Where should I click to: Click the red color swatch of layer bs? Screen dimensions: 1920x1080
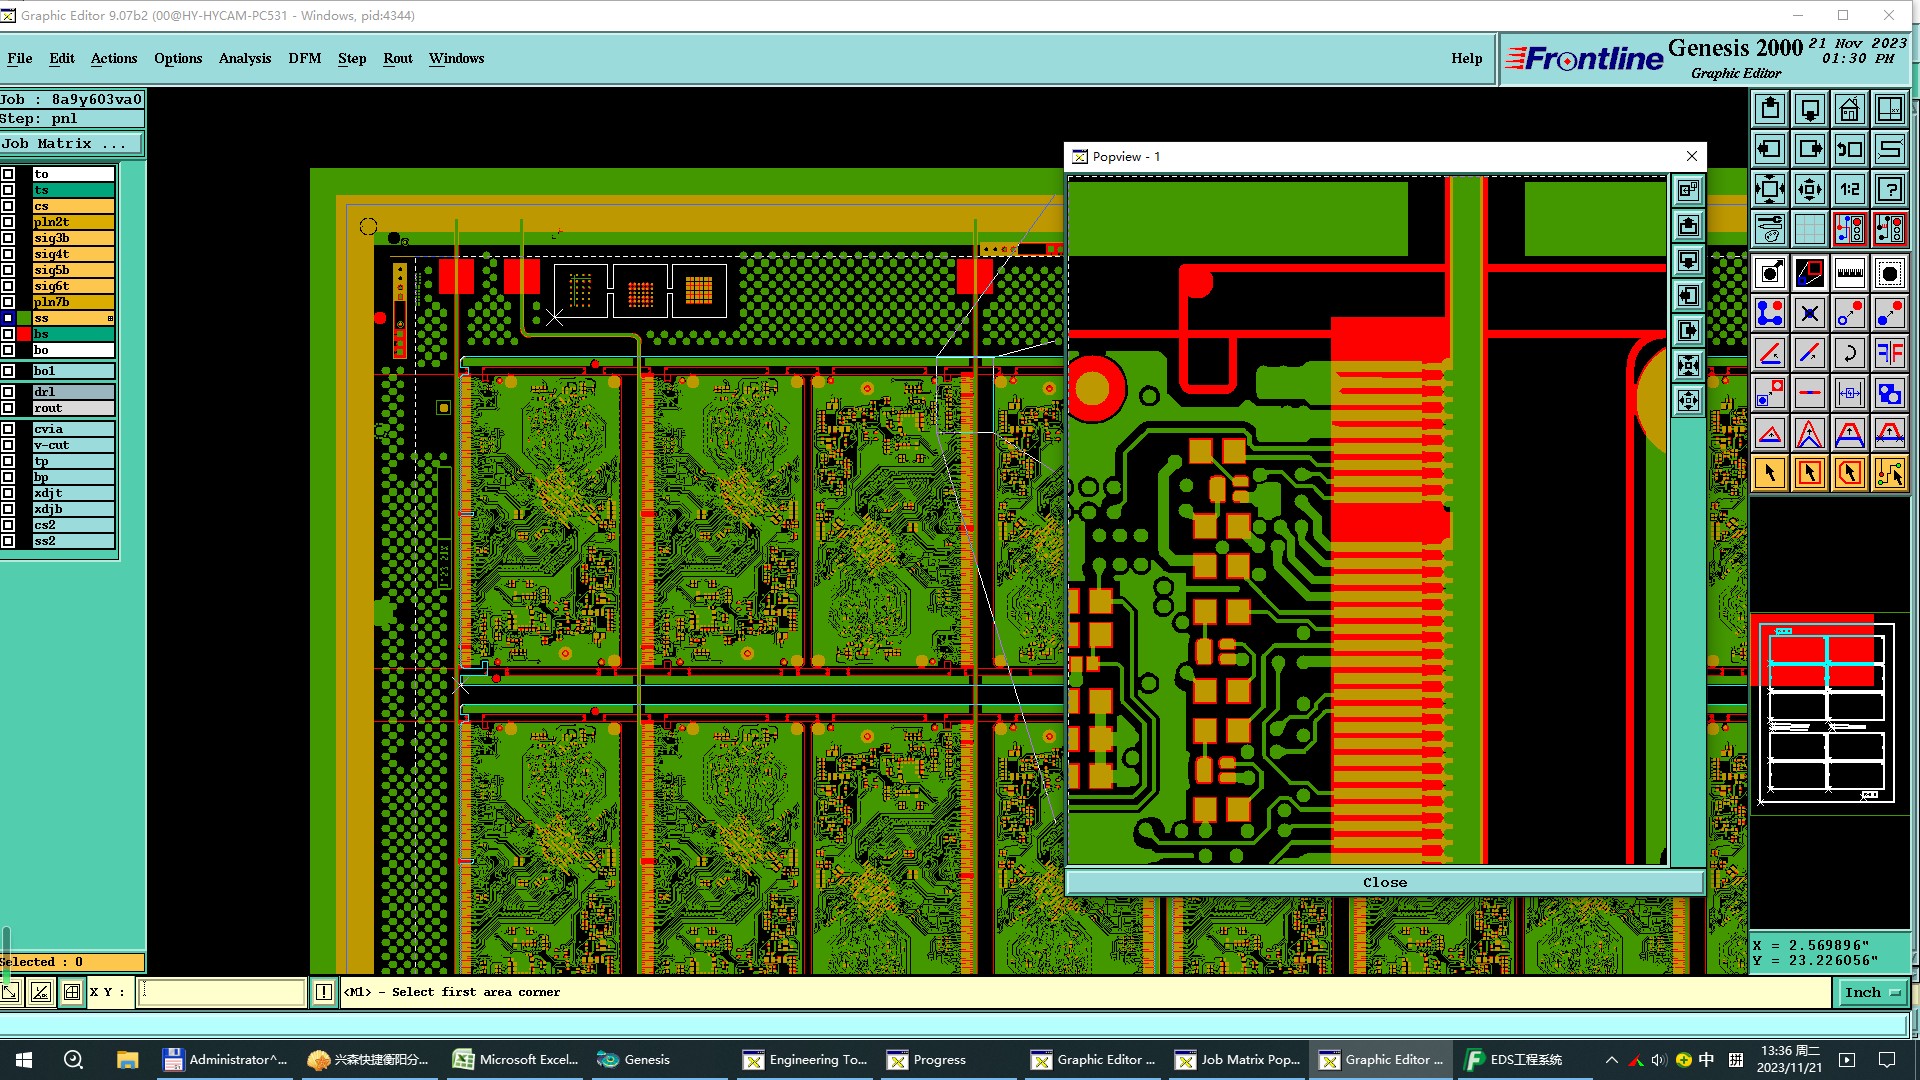24,334
